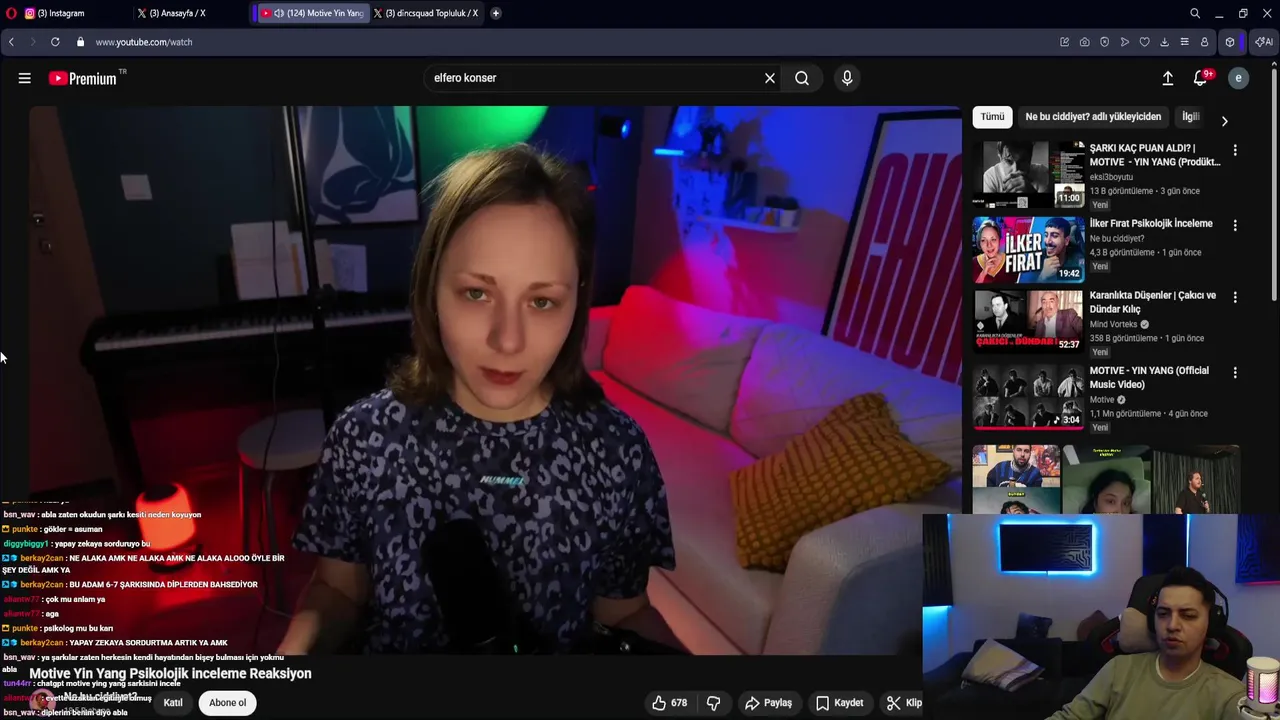Subscribe with Abone ol button
The image size is (1280, 720).
point(227,703)
